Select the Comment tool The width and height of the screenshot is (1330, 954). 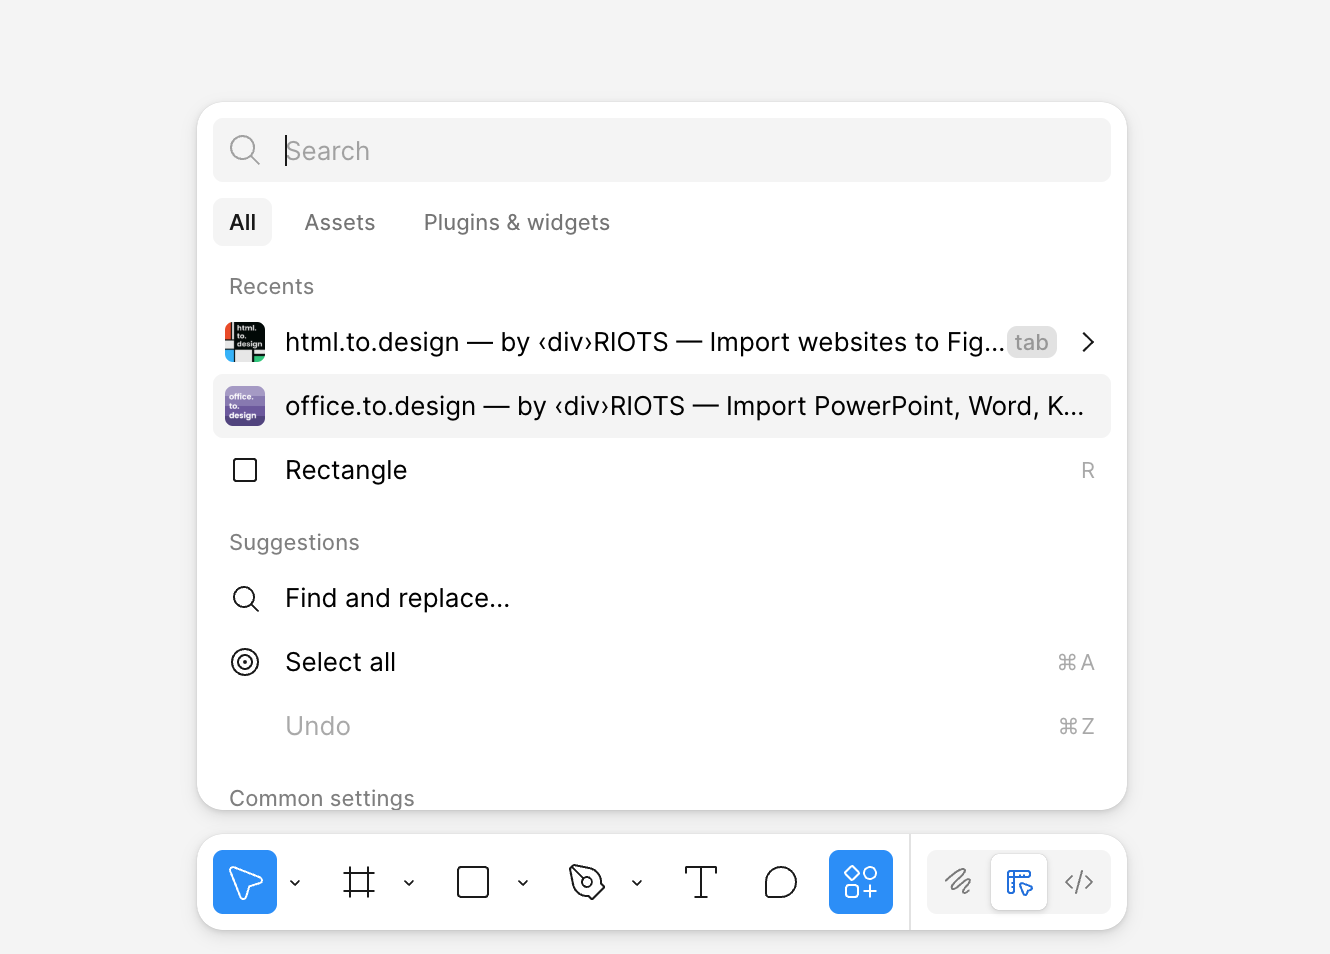(x=781, y=882)
